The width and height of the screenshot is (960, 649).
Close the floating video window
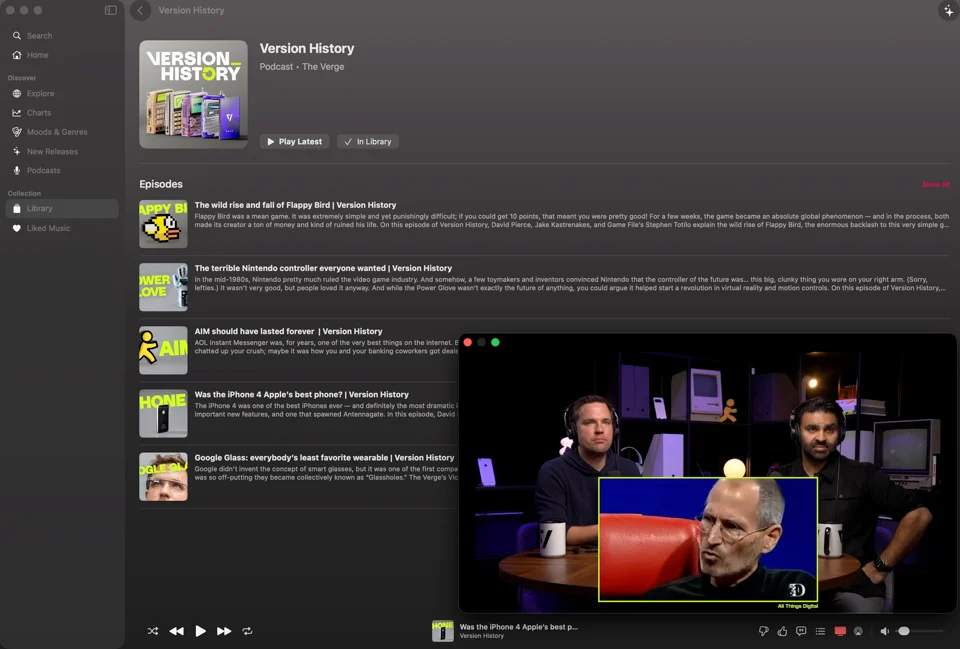pos(468,342)
